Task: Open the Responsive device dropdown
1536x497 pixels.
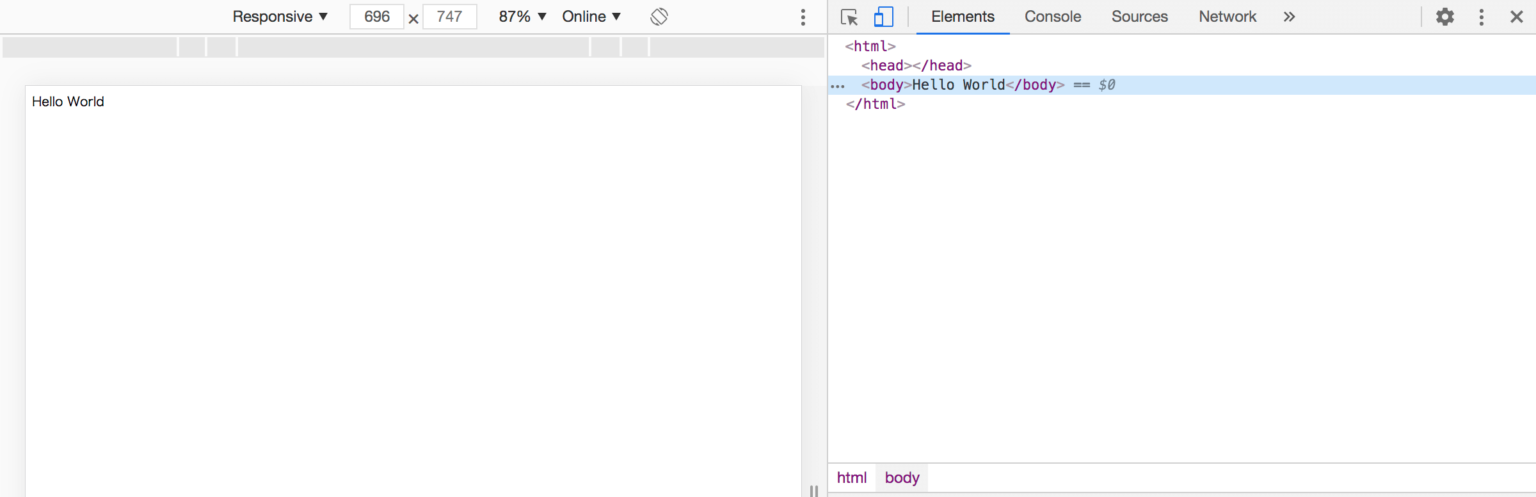Action: [280, 17]
